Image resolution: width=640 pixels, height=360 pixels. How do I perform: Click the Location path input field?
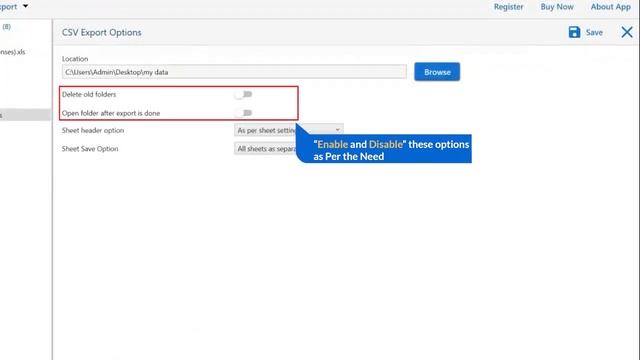coord(234,72)
